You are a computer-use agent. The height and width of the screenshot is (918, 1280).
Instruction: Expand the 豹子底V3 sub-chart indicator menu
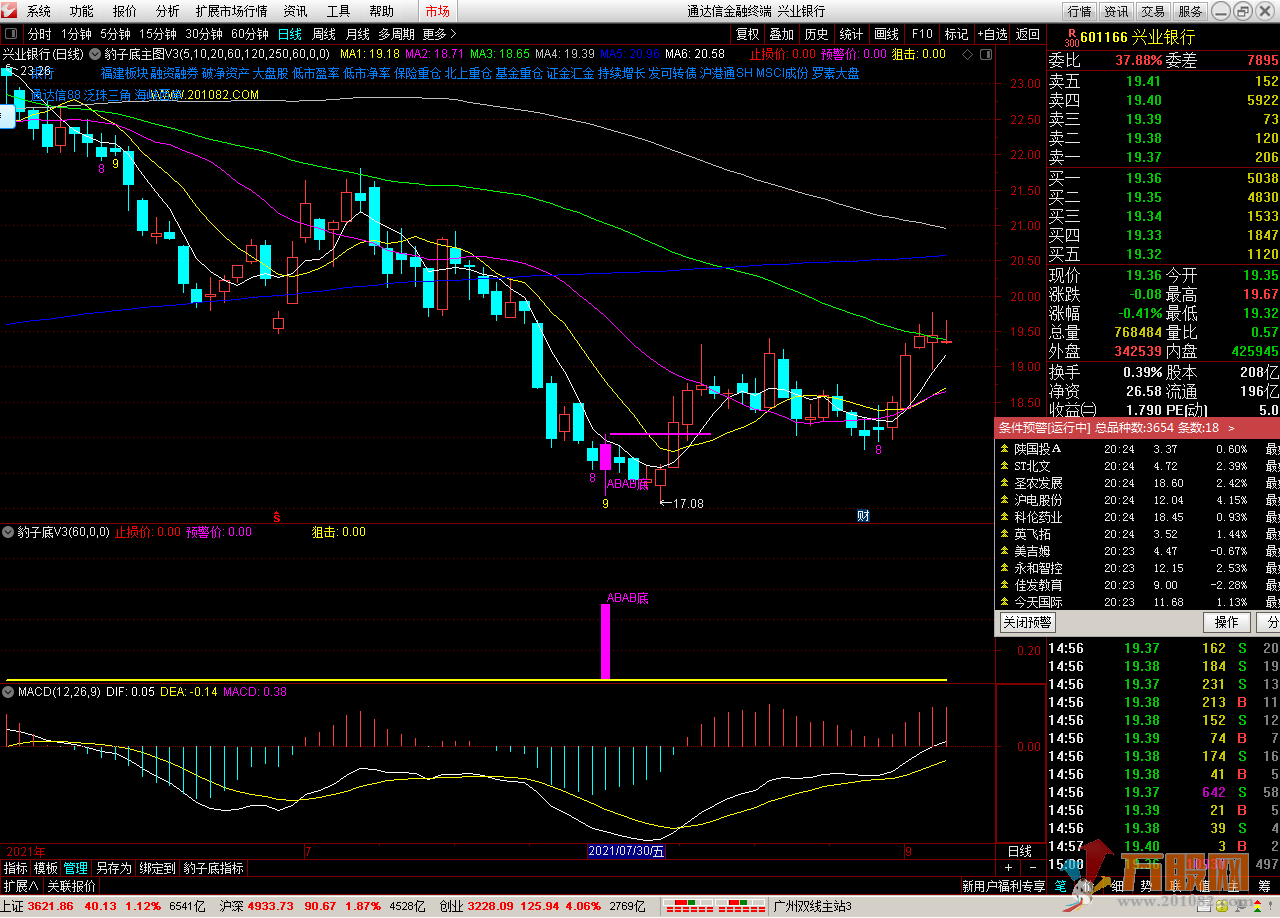click(9, 532)
